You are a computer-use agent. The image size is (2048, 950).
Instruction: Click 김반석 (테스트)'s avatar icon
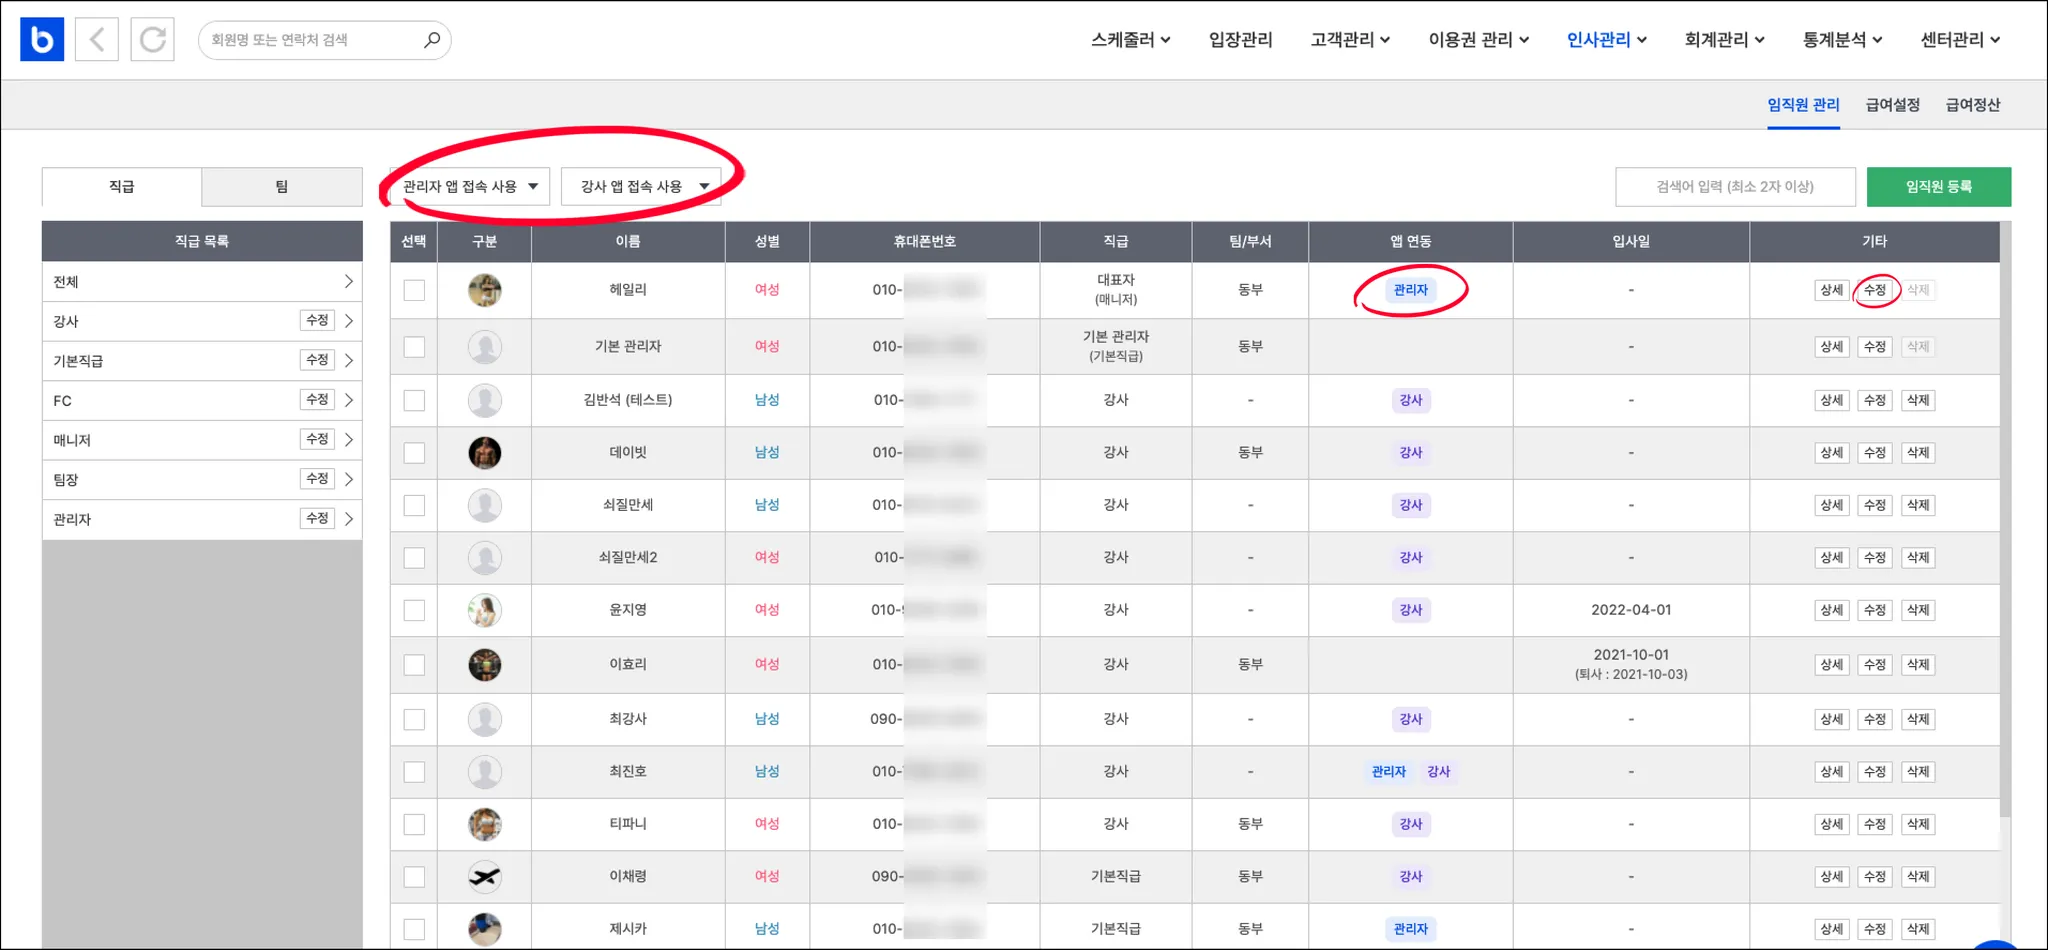[485, 400]
